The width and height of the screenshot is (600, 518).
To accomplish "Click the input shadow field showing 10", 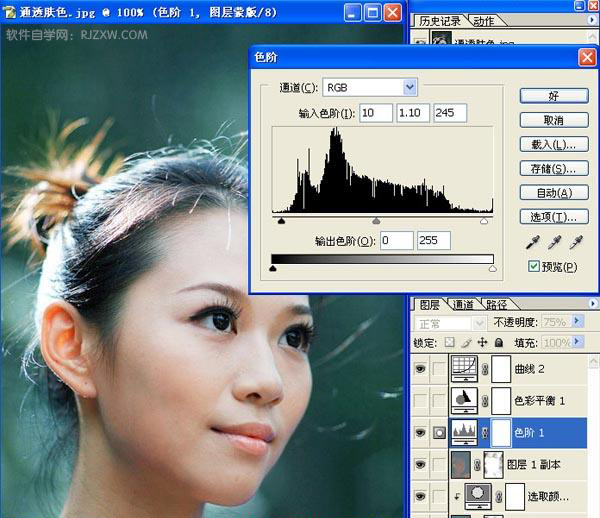I will pos(376,113).
